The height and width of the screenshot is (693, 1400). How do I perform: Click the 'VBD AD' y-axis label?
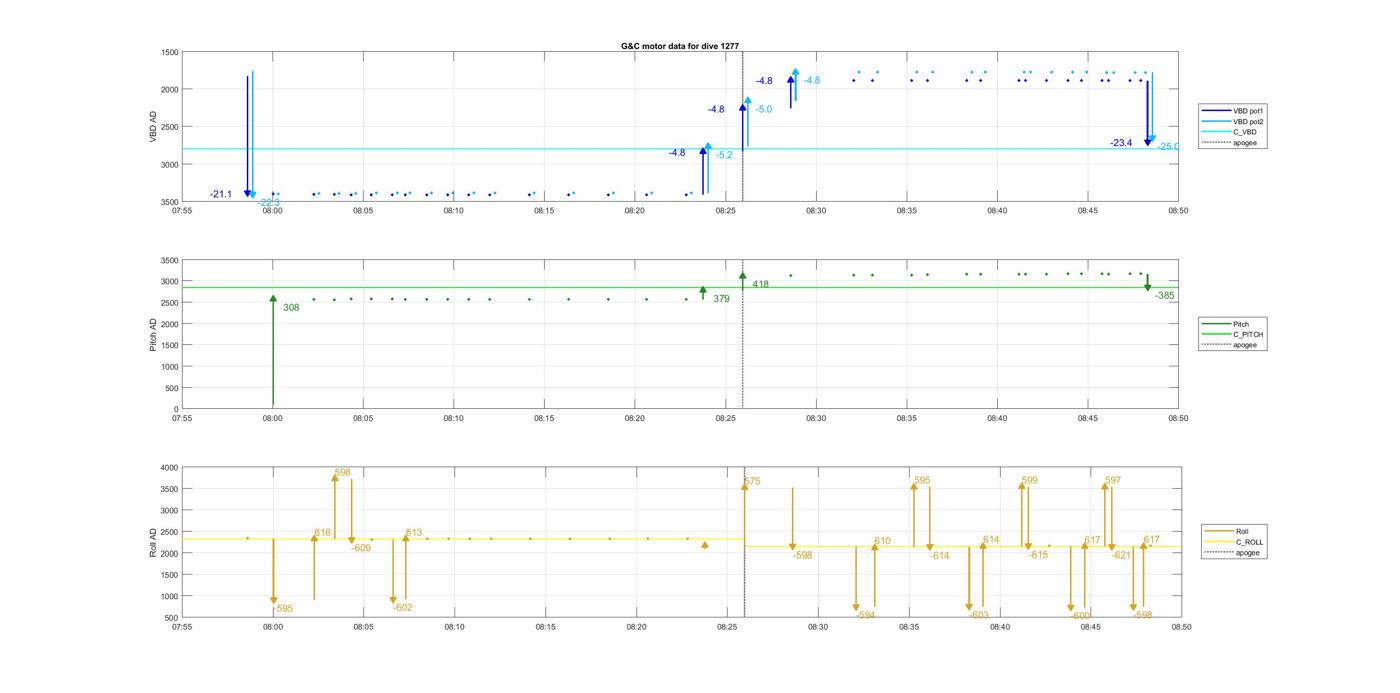click(x=154, y=127)
